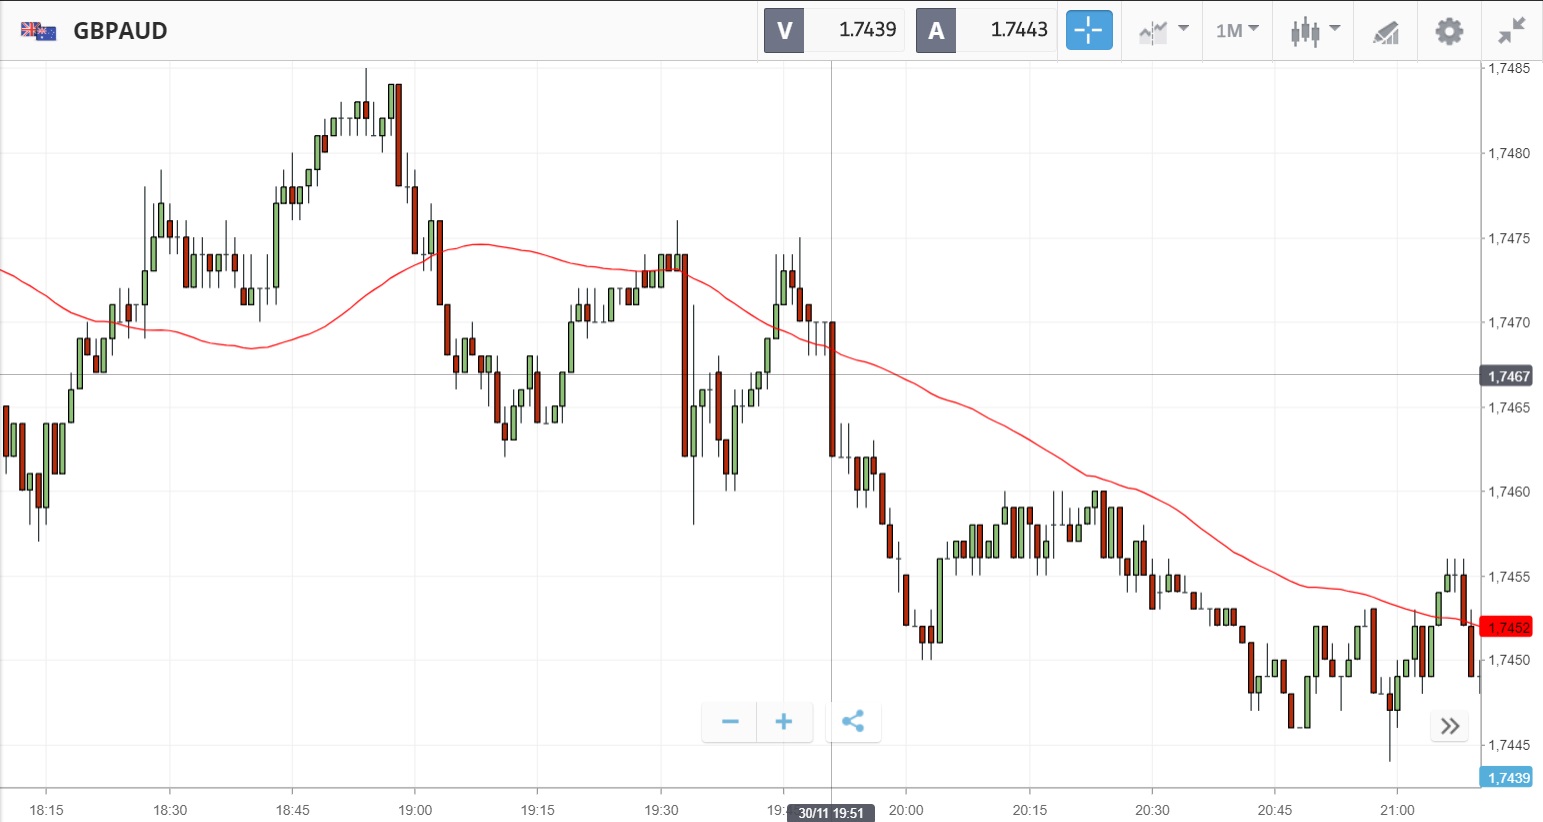Click the collapse chart arrows icon
Viewport: 1543px width, 822px height.
[1511, 31]
